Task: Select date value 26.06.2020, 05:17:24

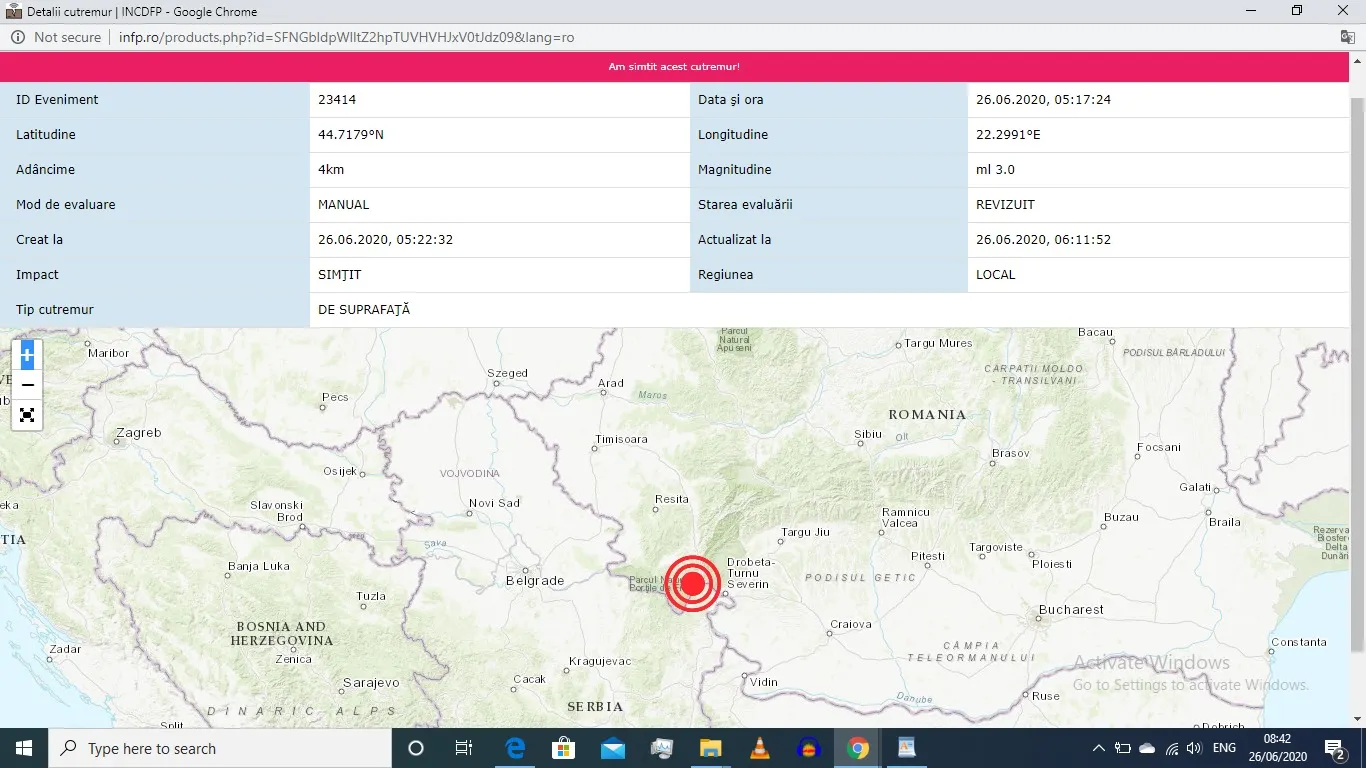Action: tap(1043, 100)
